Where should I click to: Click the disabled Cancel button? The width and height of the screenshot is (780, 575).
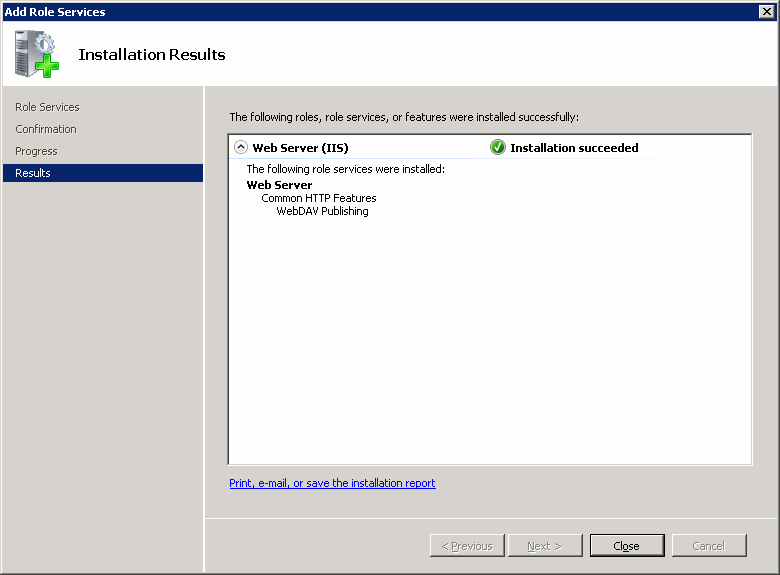point(708,546)
